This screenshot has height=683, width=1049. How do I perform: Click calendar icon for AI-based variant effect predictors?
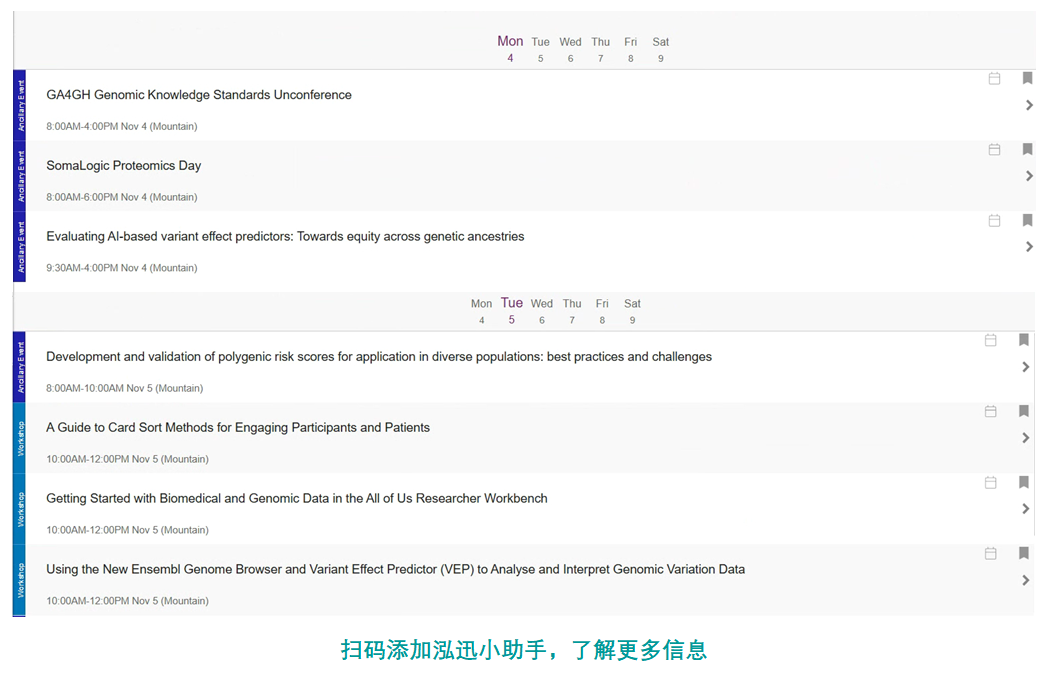click(x=994, y=221)
